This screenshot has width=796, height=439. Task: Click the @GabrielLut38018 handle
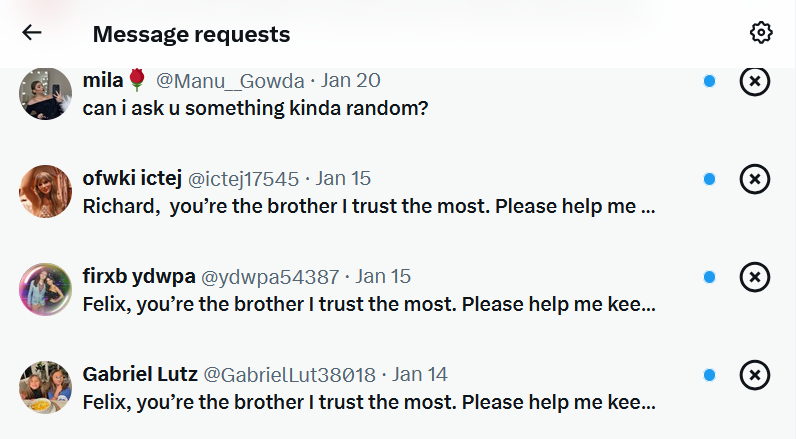(x=290, y=375)
